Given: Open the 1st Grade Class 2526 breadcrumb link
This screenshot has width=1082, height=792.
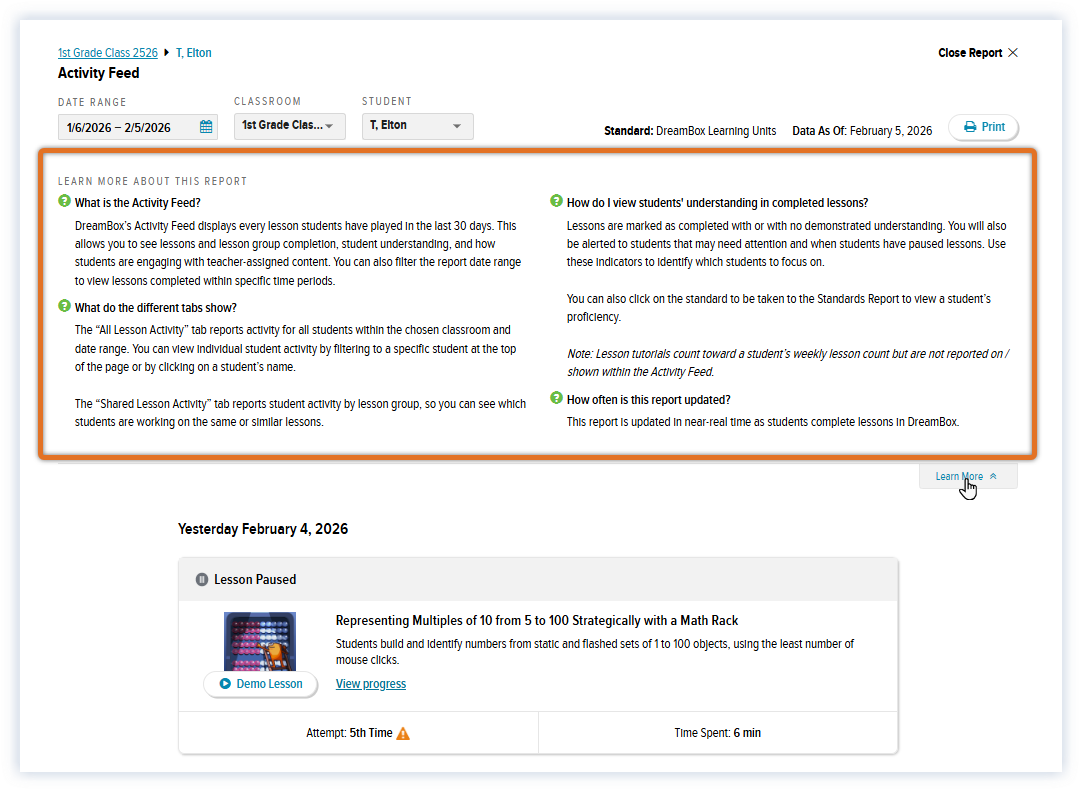Looking at the screenshot, I should 108,52.
